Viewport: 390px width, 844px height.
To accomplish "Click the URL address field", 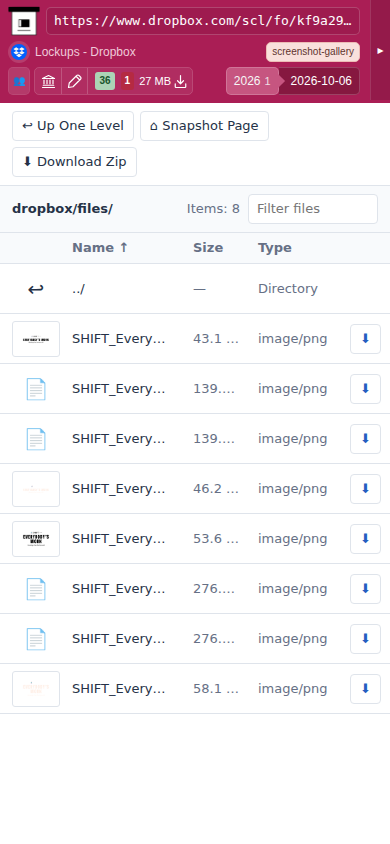I will (x=203, y=21).
